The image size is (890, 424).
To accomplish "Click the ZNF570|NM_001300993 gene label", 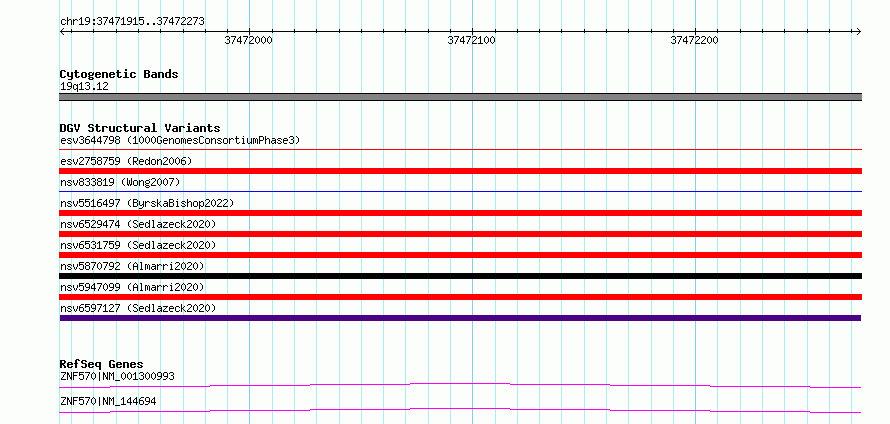I will 117,376.
